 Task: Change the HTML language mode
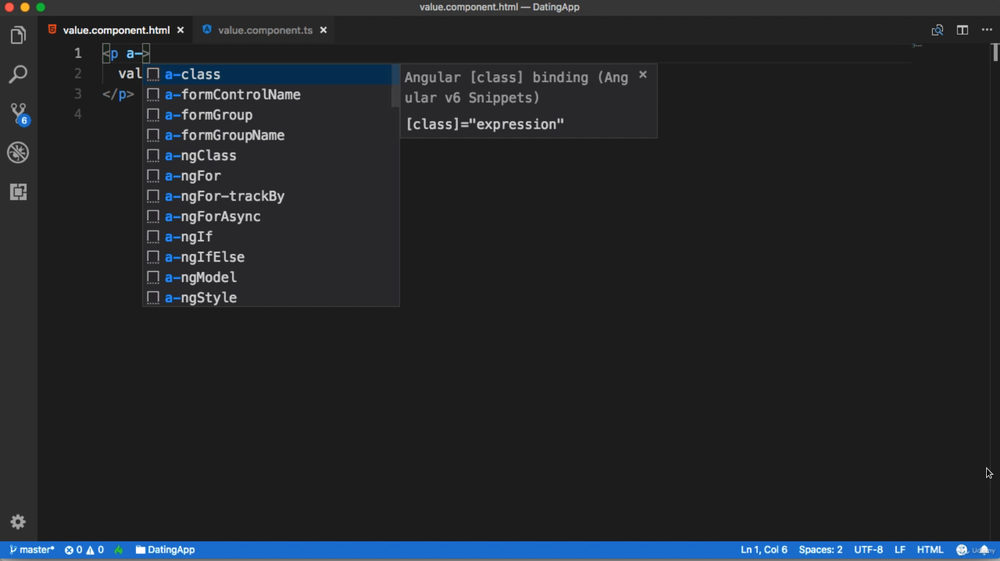point(930,550)
